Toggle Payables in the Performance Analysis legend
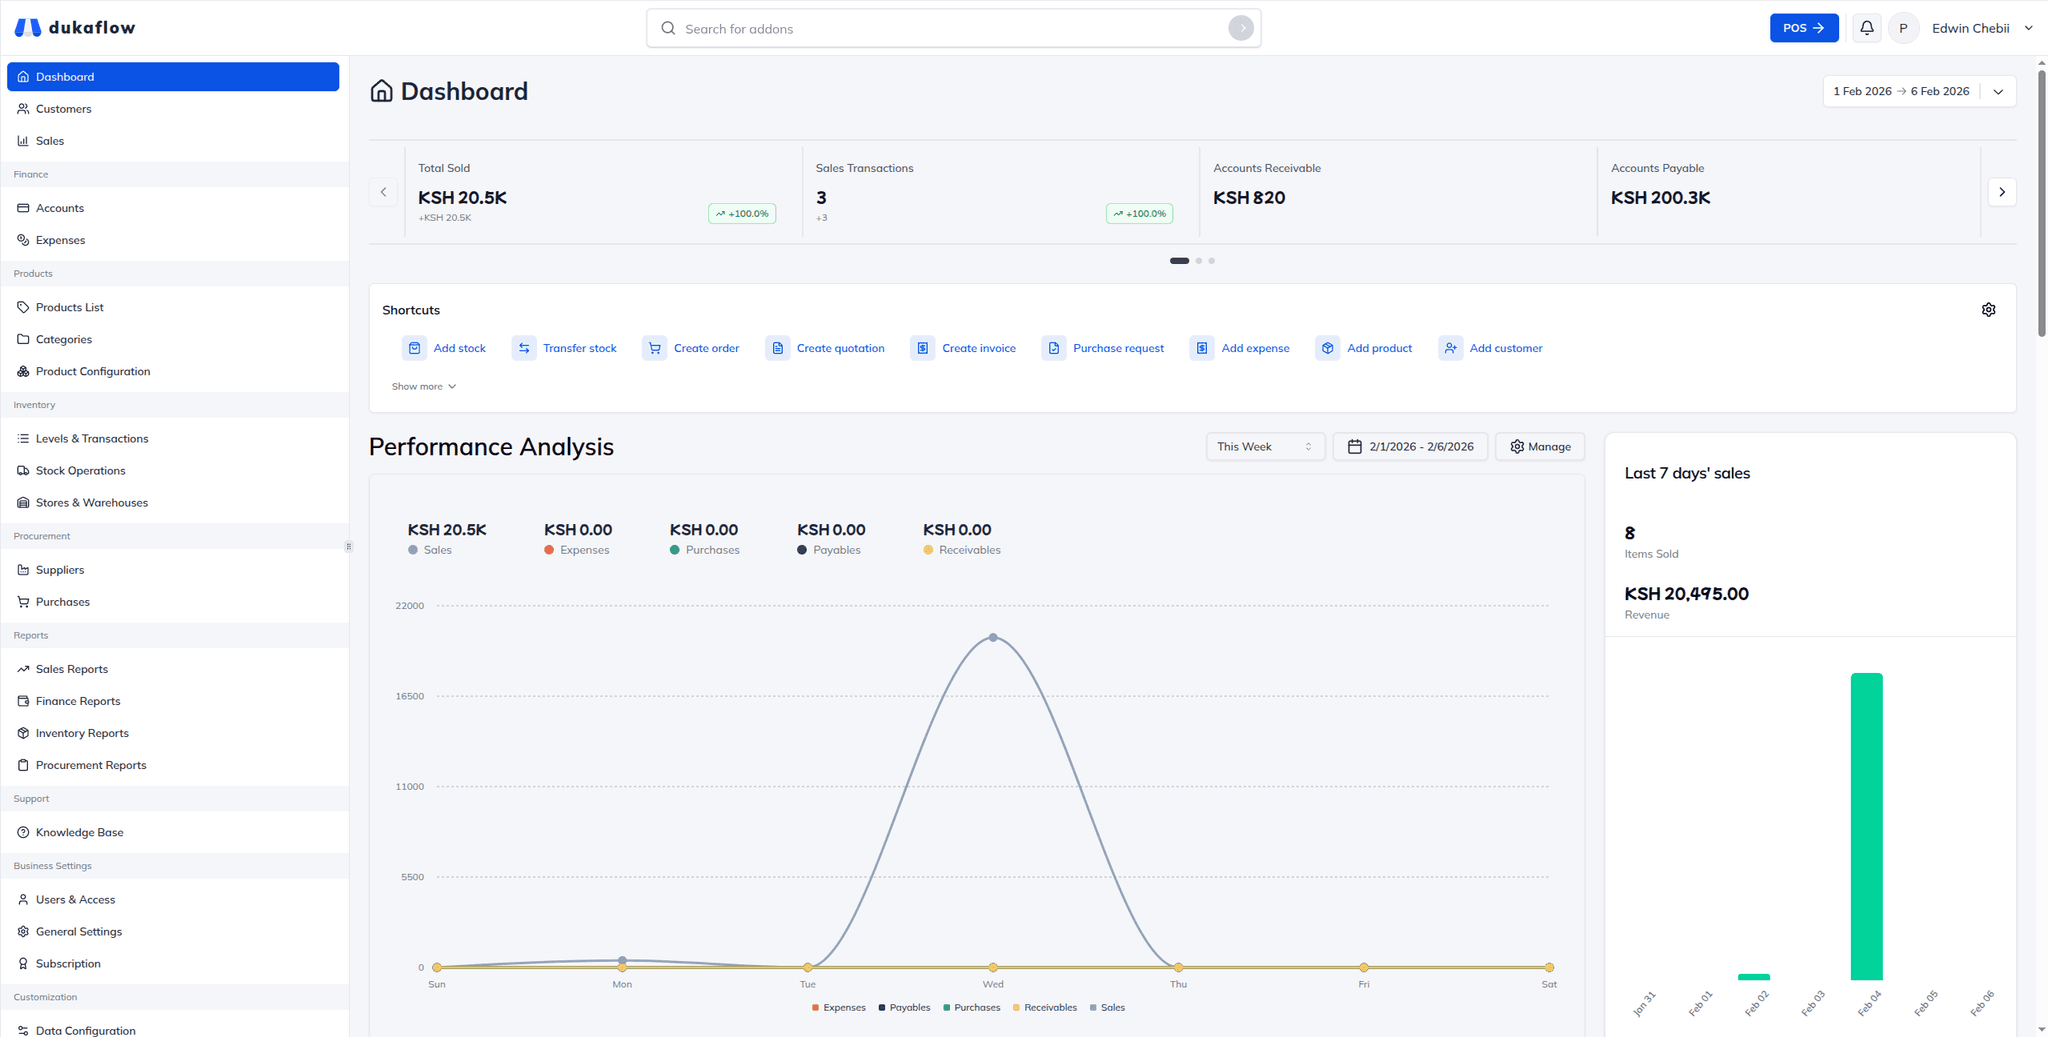 pyautogui.click(x=903, y=1007)
